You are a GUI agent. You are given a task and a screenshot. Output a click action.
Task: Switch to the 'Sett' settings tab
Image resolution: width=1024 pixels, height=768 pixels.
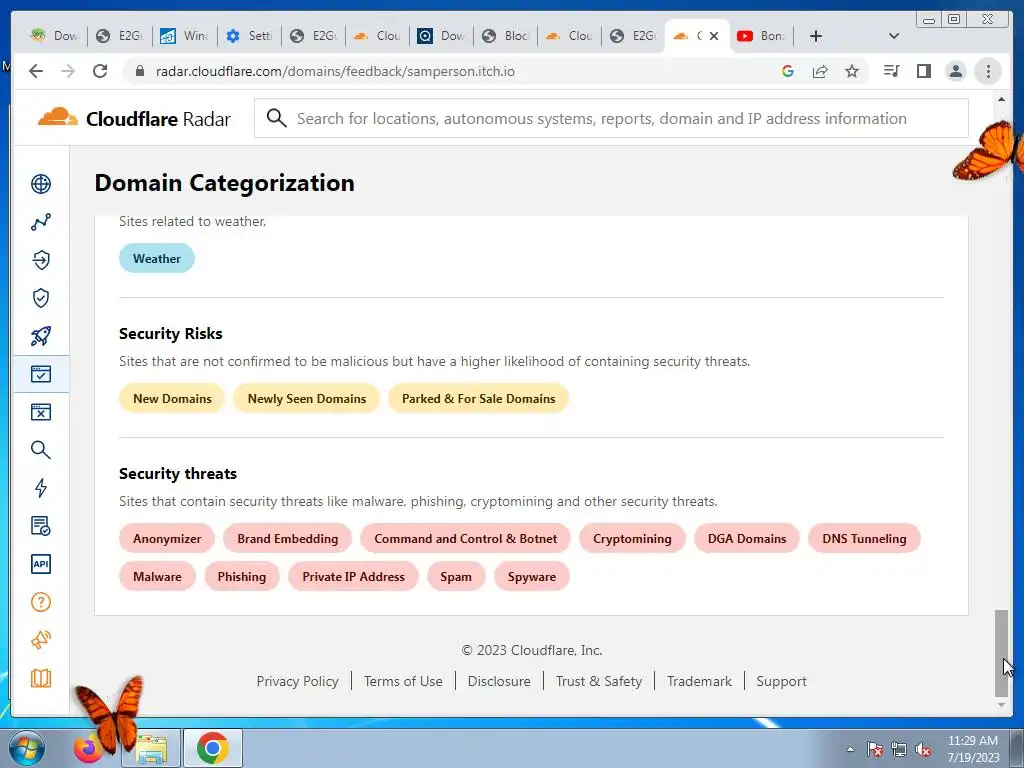249,36
